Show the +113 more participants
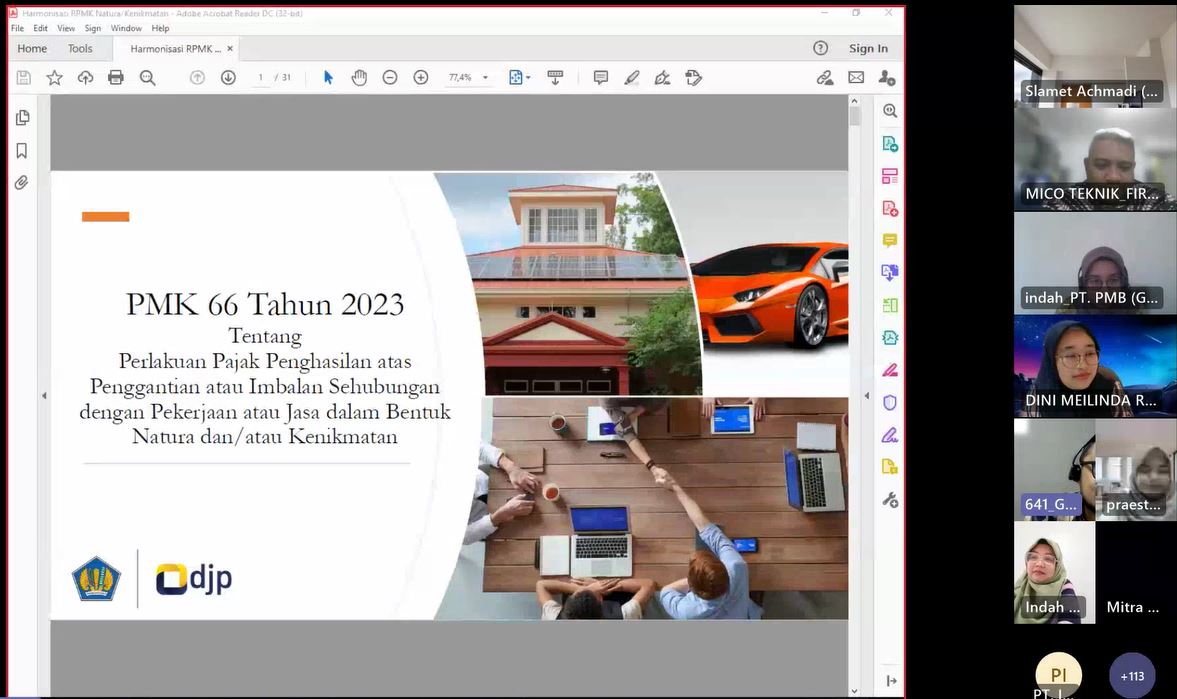The image size is (1177, 699). tap(1132, 676)
